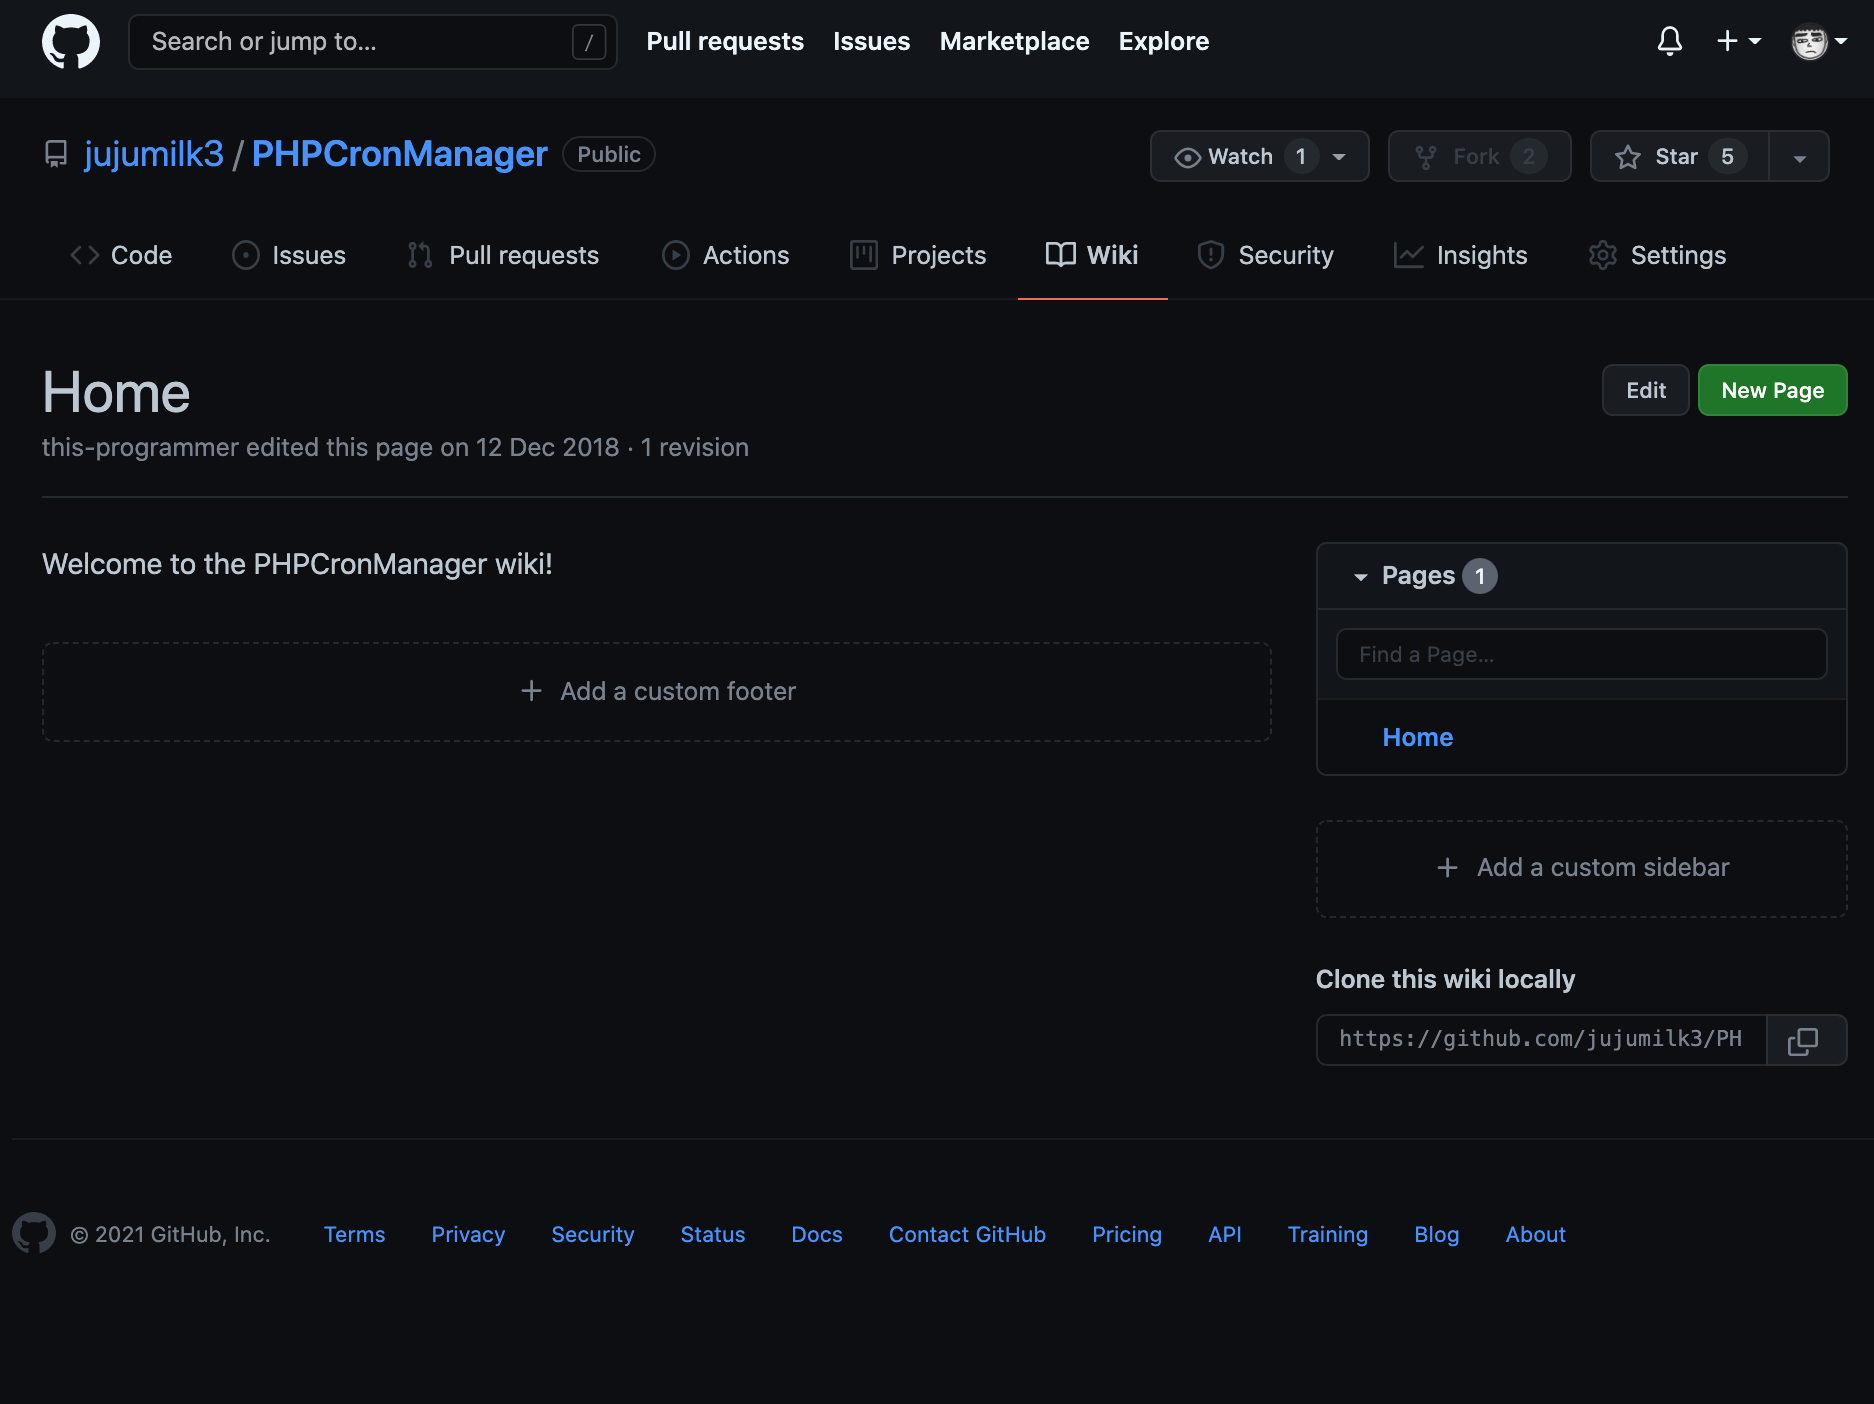Open repository Settings tab
This screenshot has width=1874, height=1404.
coord(1658,255)
